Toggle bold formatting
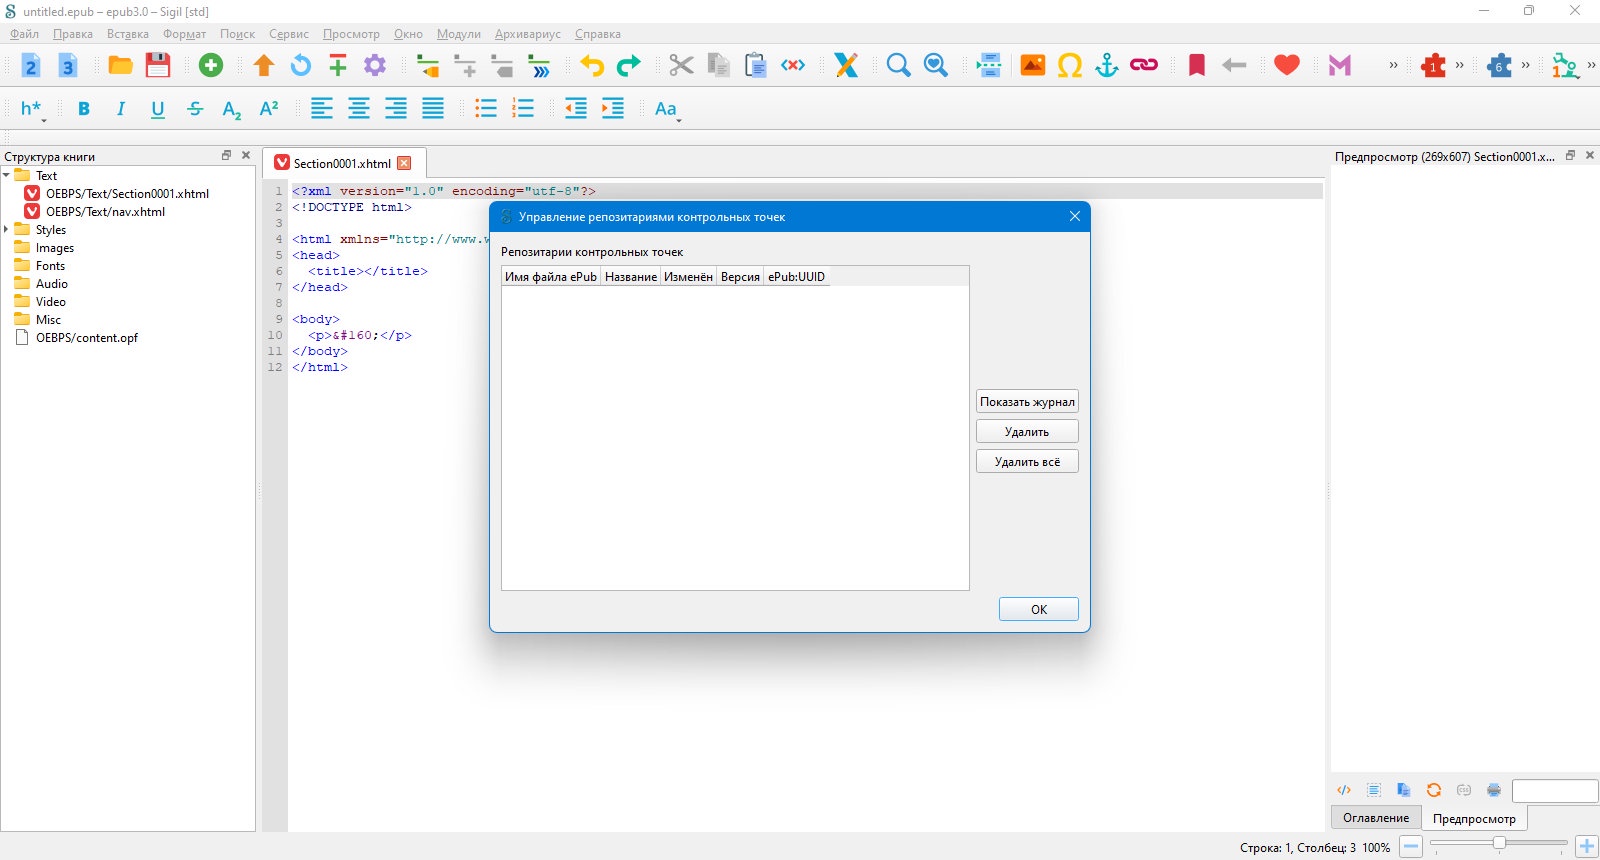 pyautogui.click(x=84, y=109)
